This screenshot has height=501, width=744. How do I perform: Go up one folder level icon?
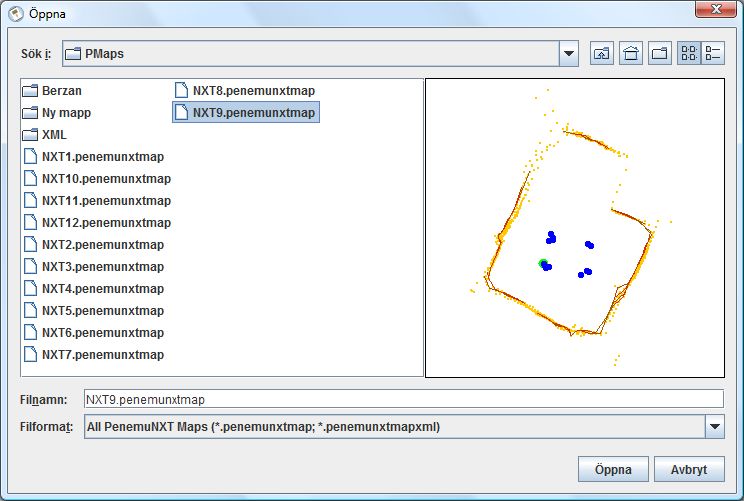click(602, 53)
